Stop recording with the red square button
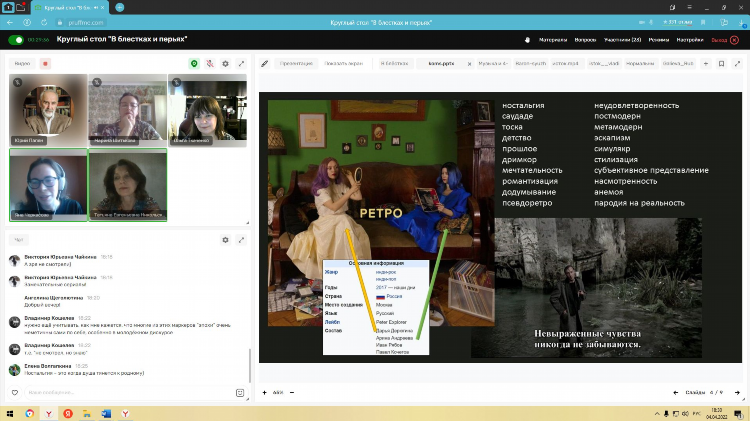Image resolution: width=750 pixels, height=421 pixels. [x=45, y=64]
